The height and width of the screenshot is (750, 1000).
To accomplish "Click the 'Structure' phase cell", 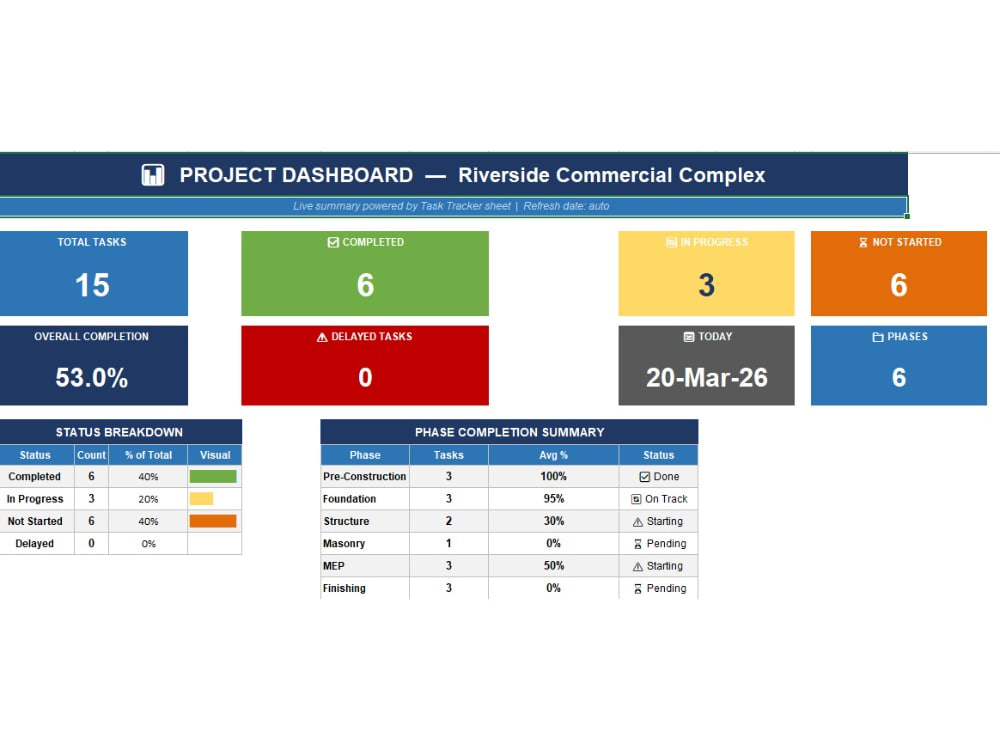I will click(x=365, y=521).
